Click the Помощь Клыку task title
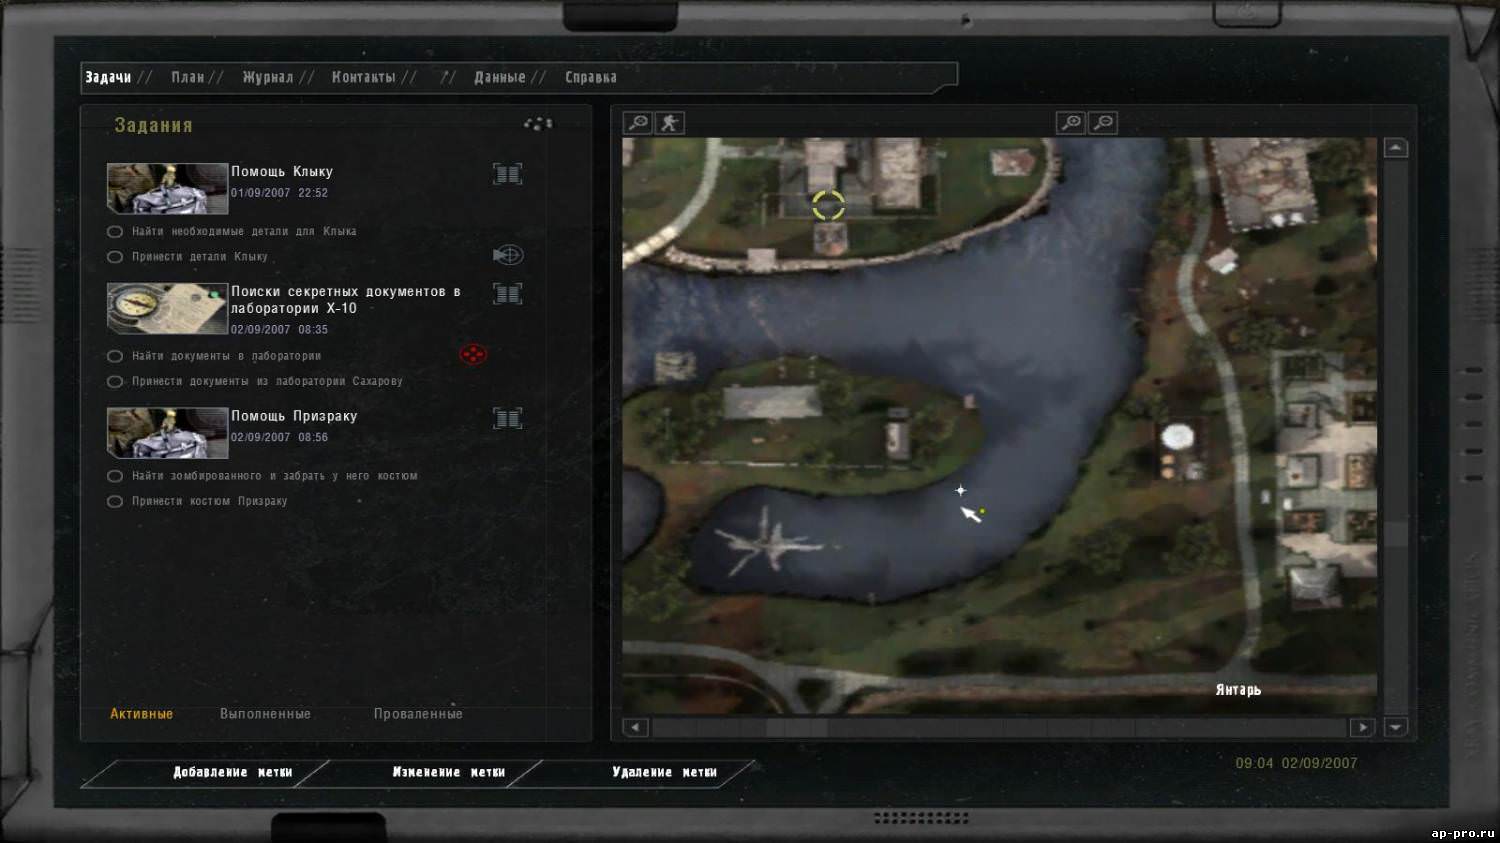 (x=282, y=172)
